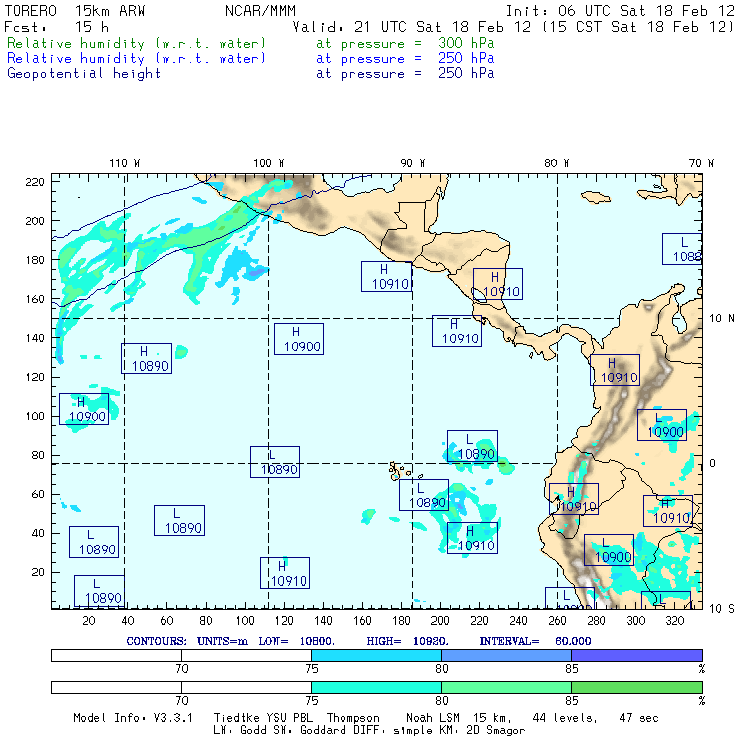Screen dimensions: 740x740
Task: Click the medium-blue 80–85% swatch in the upper legend bar
Action: [x=506, y=655]
